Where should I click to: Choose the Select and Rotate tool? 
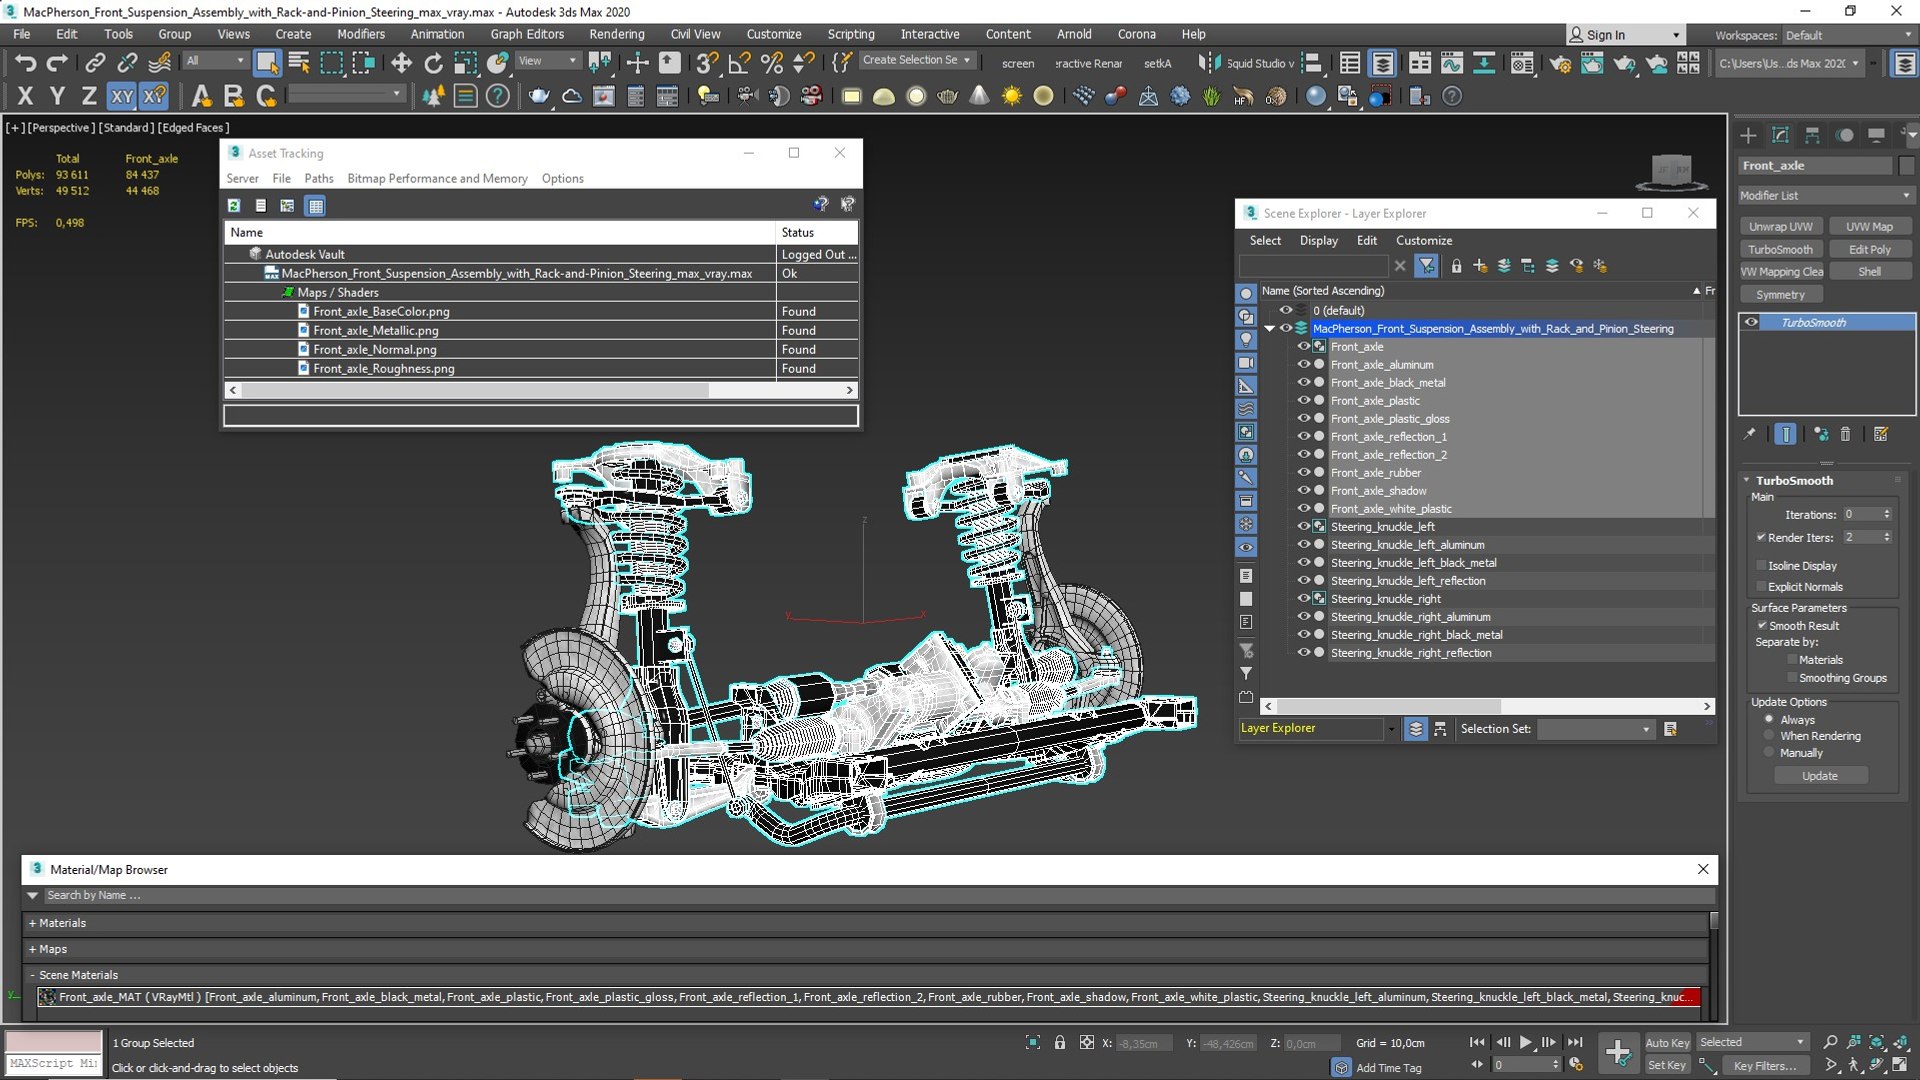tap(433, 63)
